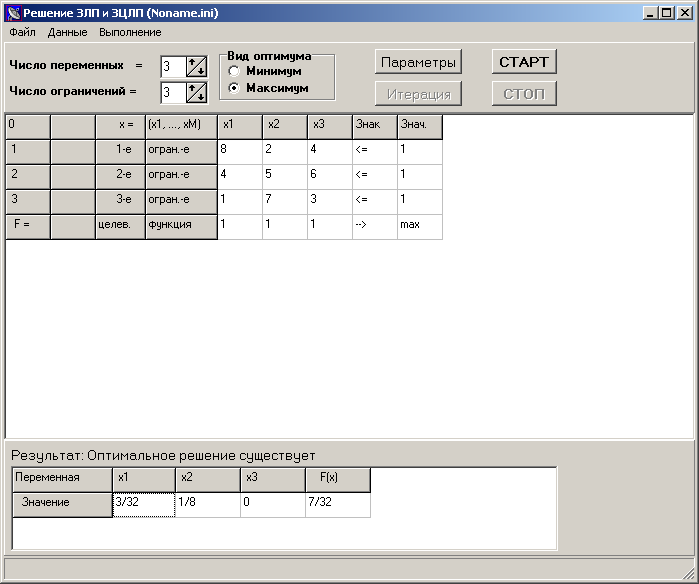
Task: Select x1 coefficient 4 in constraint 2
Action: 240,177
